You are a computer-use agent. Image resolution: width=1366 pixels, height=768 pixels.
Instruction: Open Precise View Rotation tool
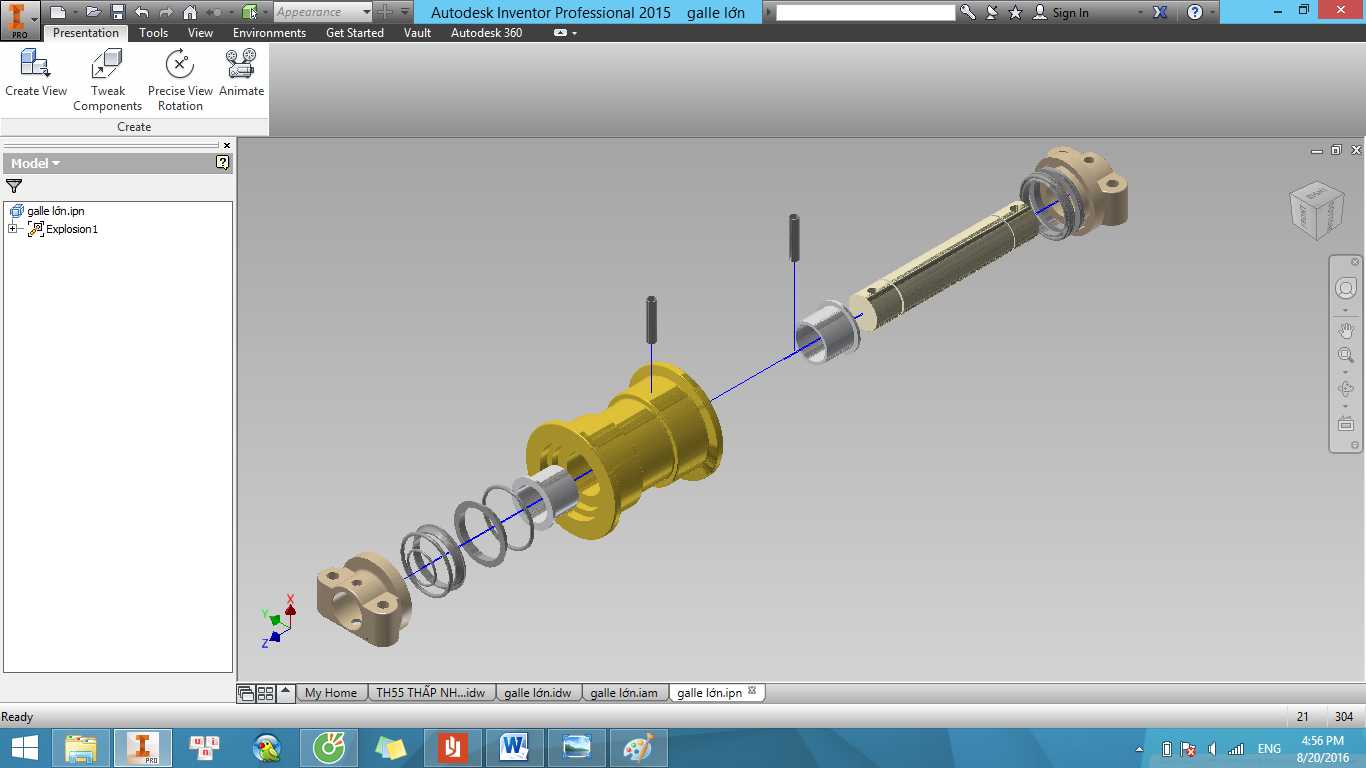[180, 80]
